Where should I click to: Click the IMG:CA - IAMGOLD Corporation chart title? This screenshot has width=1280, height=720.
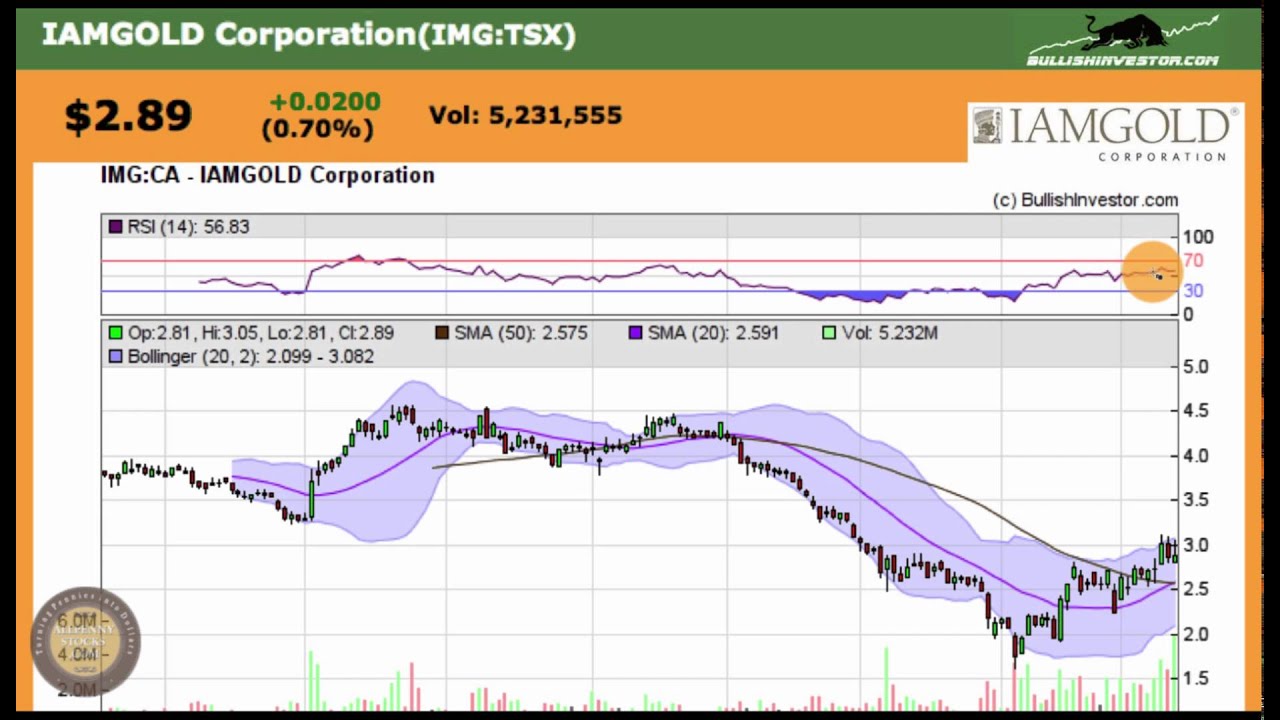click(267, 175)
